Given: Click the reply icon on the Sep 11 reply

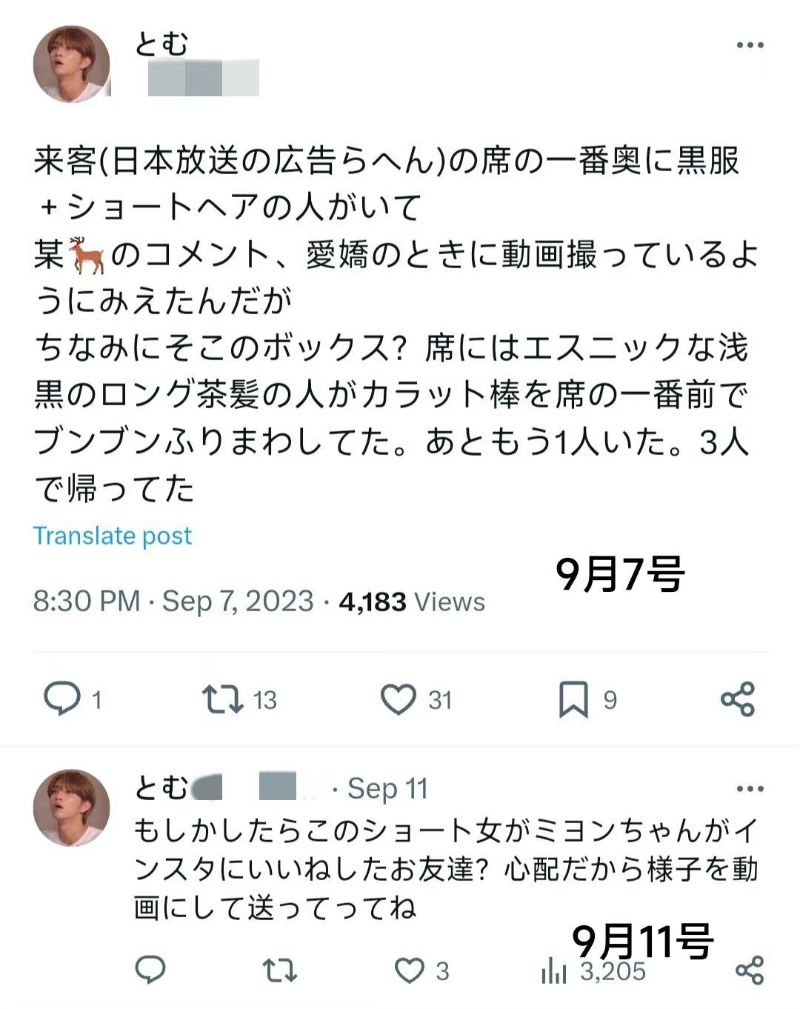Looking at the screenshot, I should 150,969.
